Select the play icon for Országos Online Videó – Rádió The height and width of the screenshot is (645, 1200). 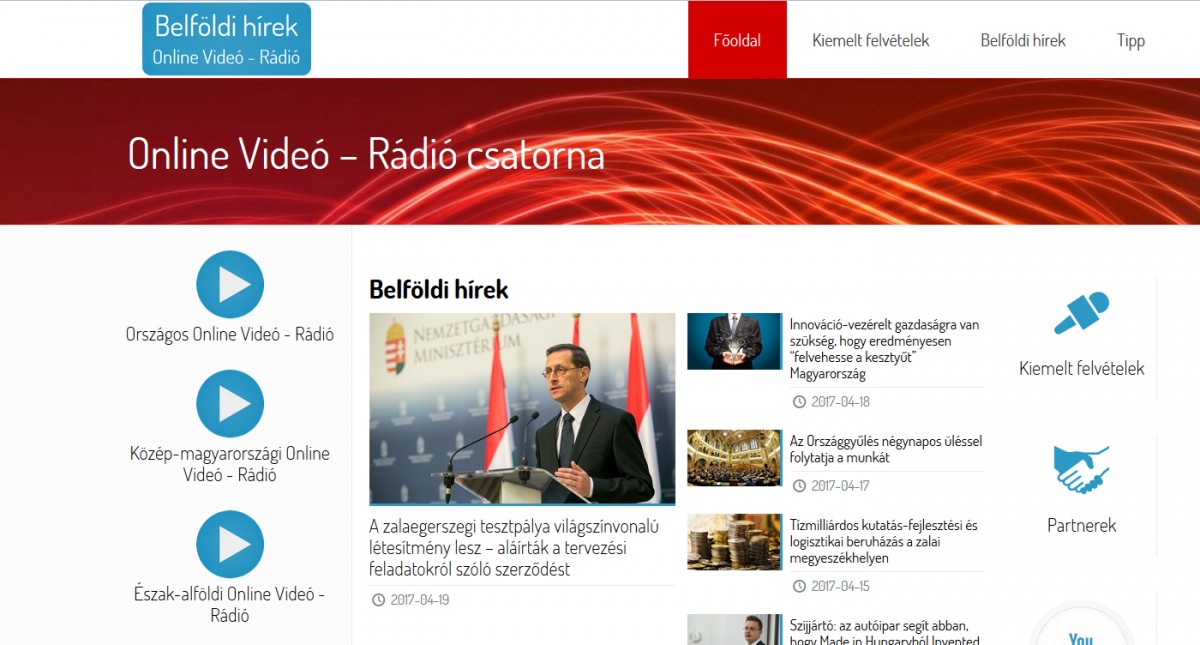point(230,283)
